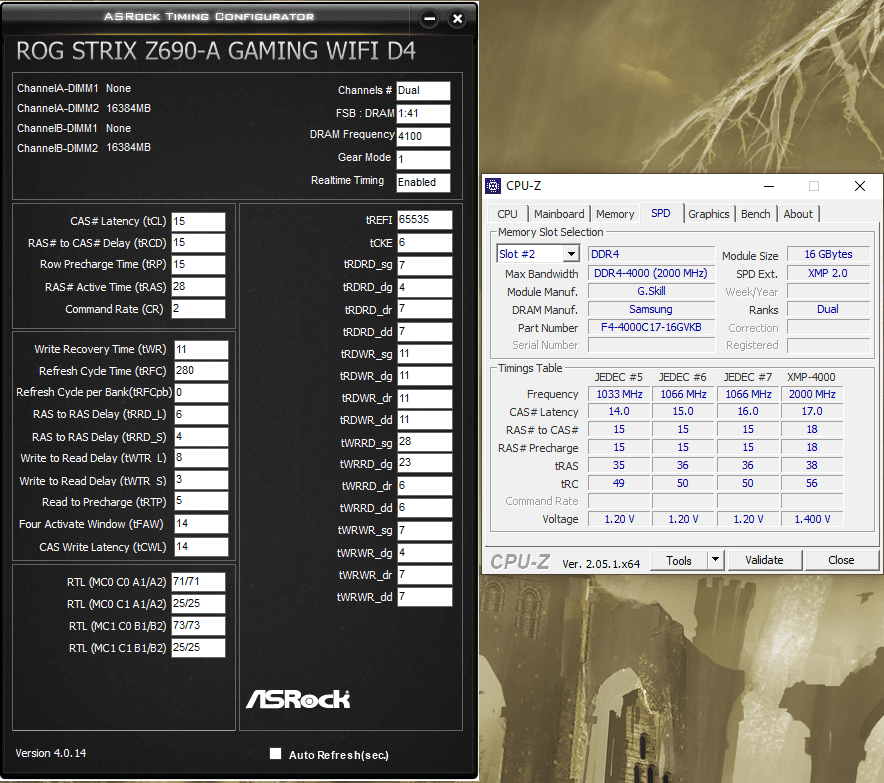Image resolution: width=884 pixels, height=783 pixels.
Task: Click the Realtime Timing Enabled field
Action: (423, 183)
